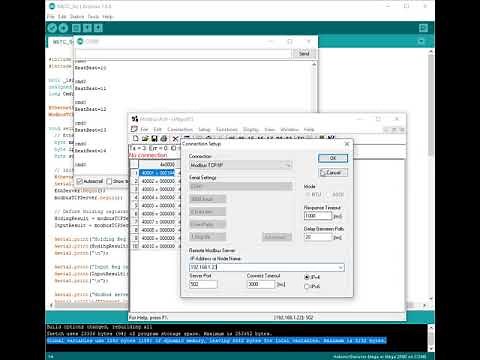This screenshot has height=360, width=480.
Task: Expand the IP Address or Node Name dropdown
Action: tap(340, 267)
